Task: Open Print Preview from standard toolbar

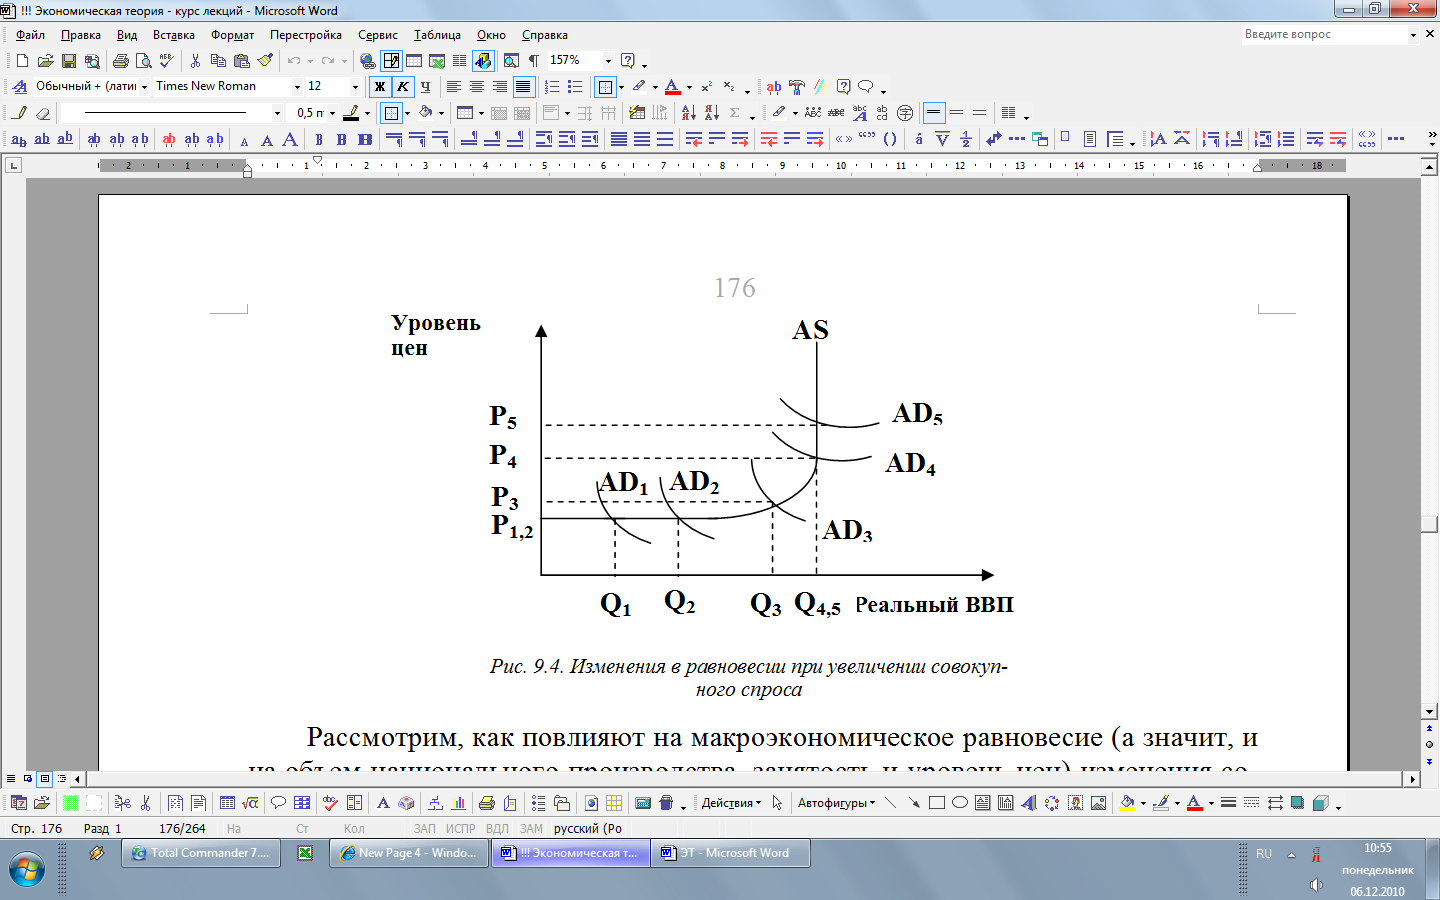Action: tap(143, 61)
